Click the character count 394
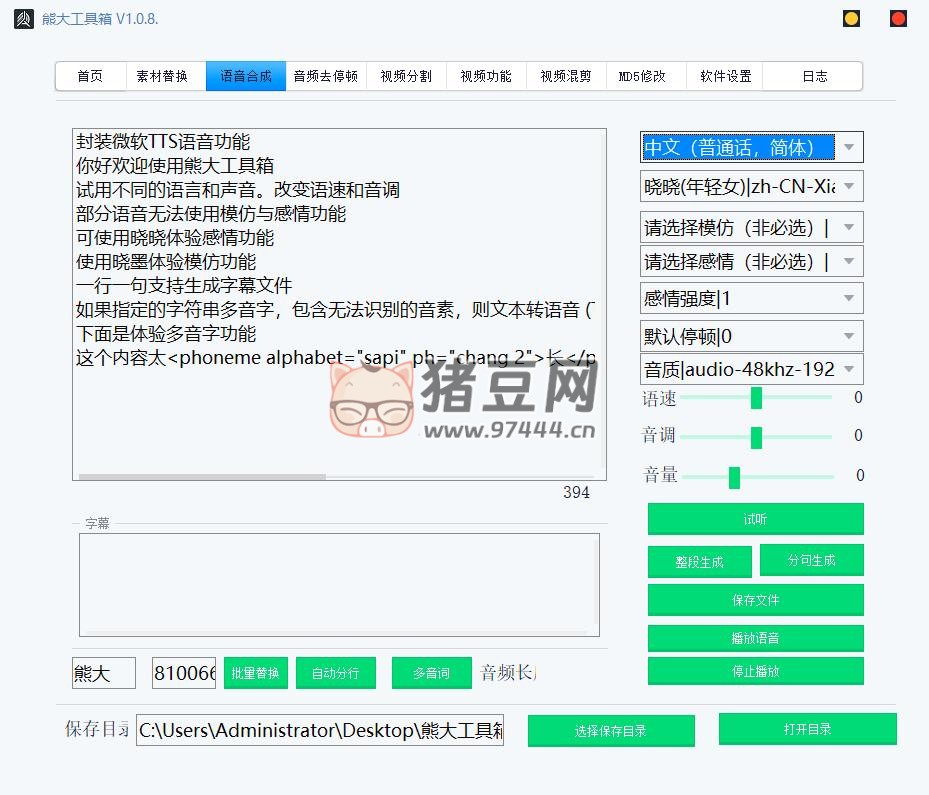929x795 pixels. pyautogui.click(x=576, y=492)
